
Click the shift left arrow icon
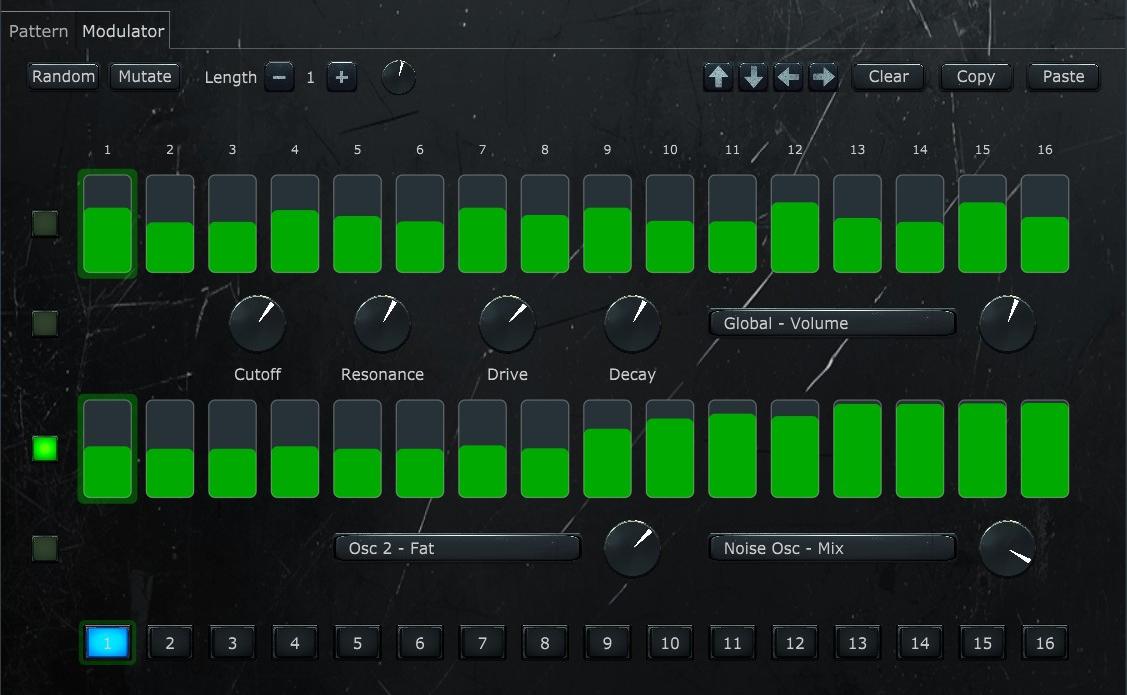(x=788, y=77)
